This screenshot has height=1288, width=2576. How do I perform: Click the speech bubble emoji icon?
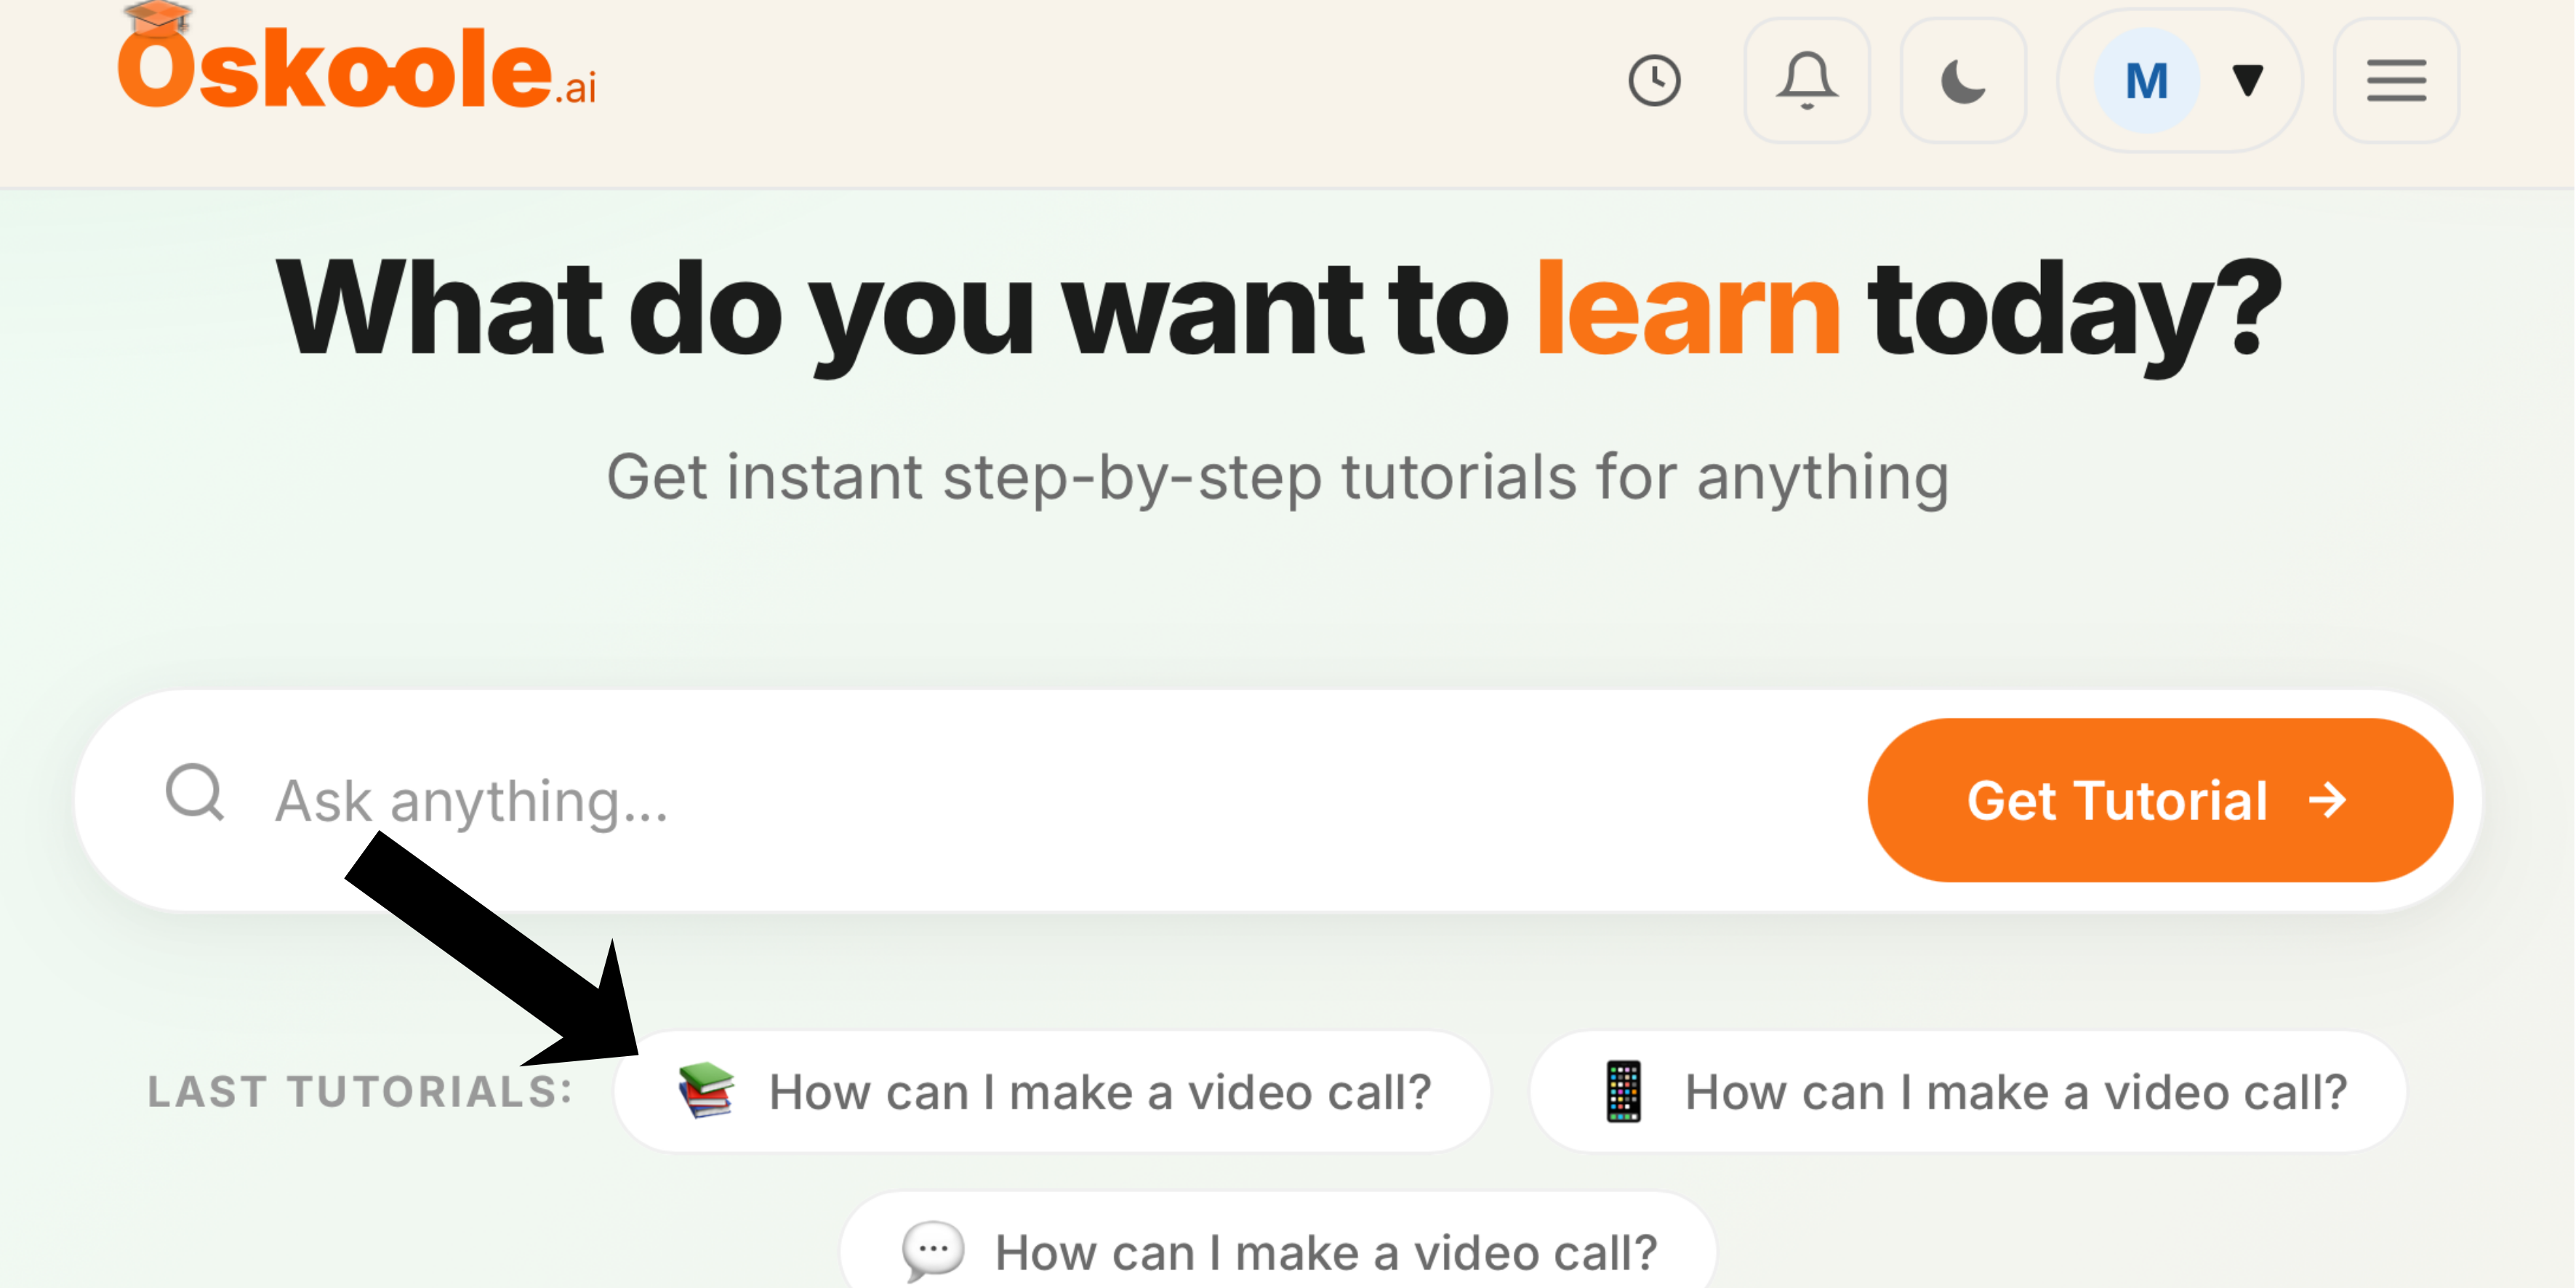pos(932,1251)
